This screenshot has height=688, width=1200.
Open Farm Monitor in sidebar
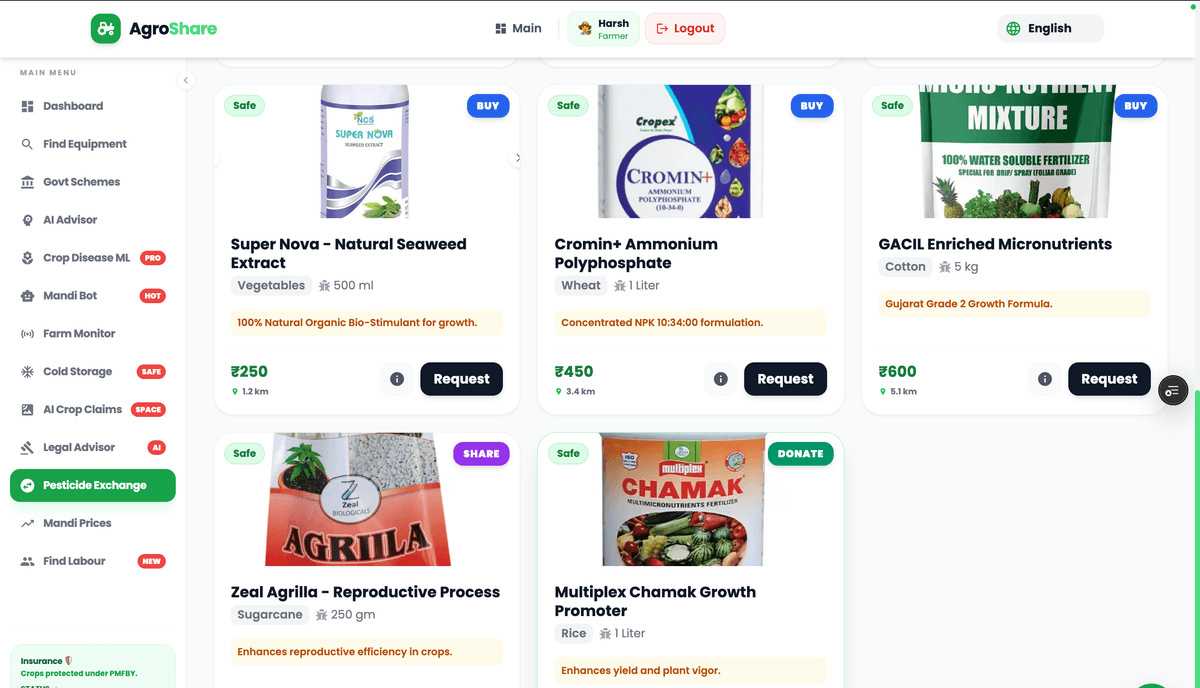pyautogui.click(x=79, y=334)
